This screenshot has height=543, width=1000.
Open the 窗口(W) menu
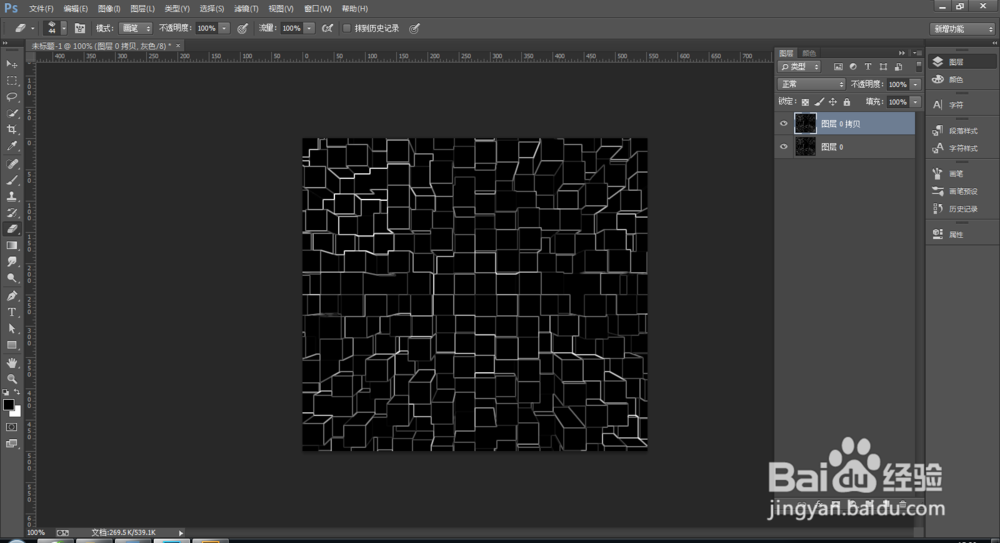(318, 8)
